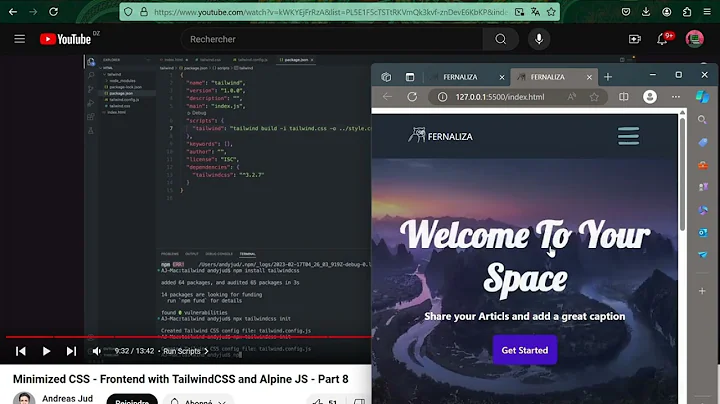The image size is (720, 404).
Task: Open Edge tab actions menu icon
Action: point(410,77)
